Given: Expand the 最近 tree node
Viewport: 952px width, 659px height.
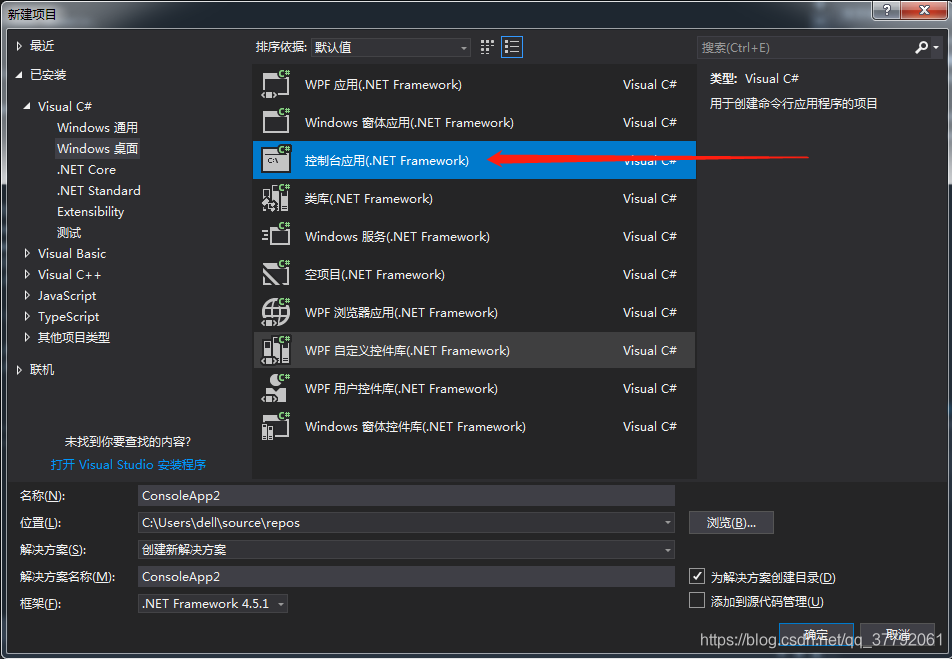Looking at the screenshot, I should 19,46.
